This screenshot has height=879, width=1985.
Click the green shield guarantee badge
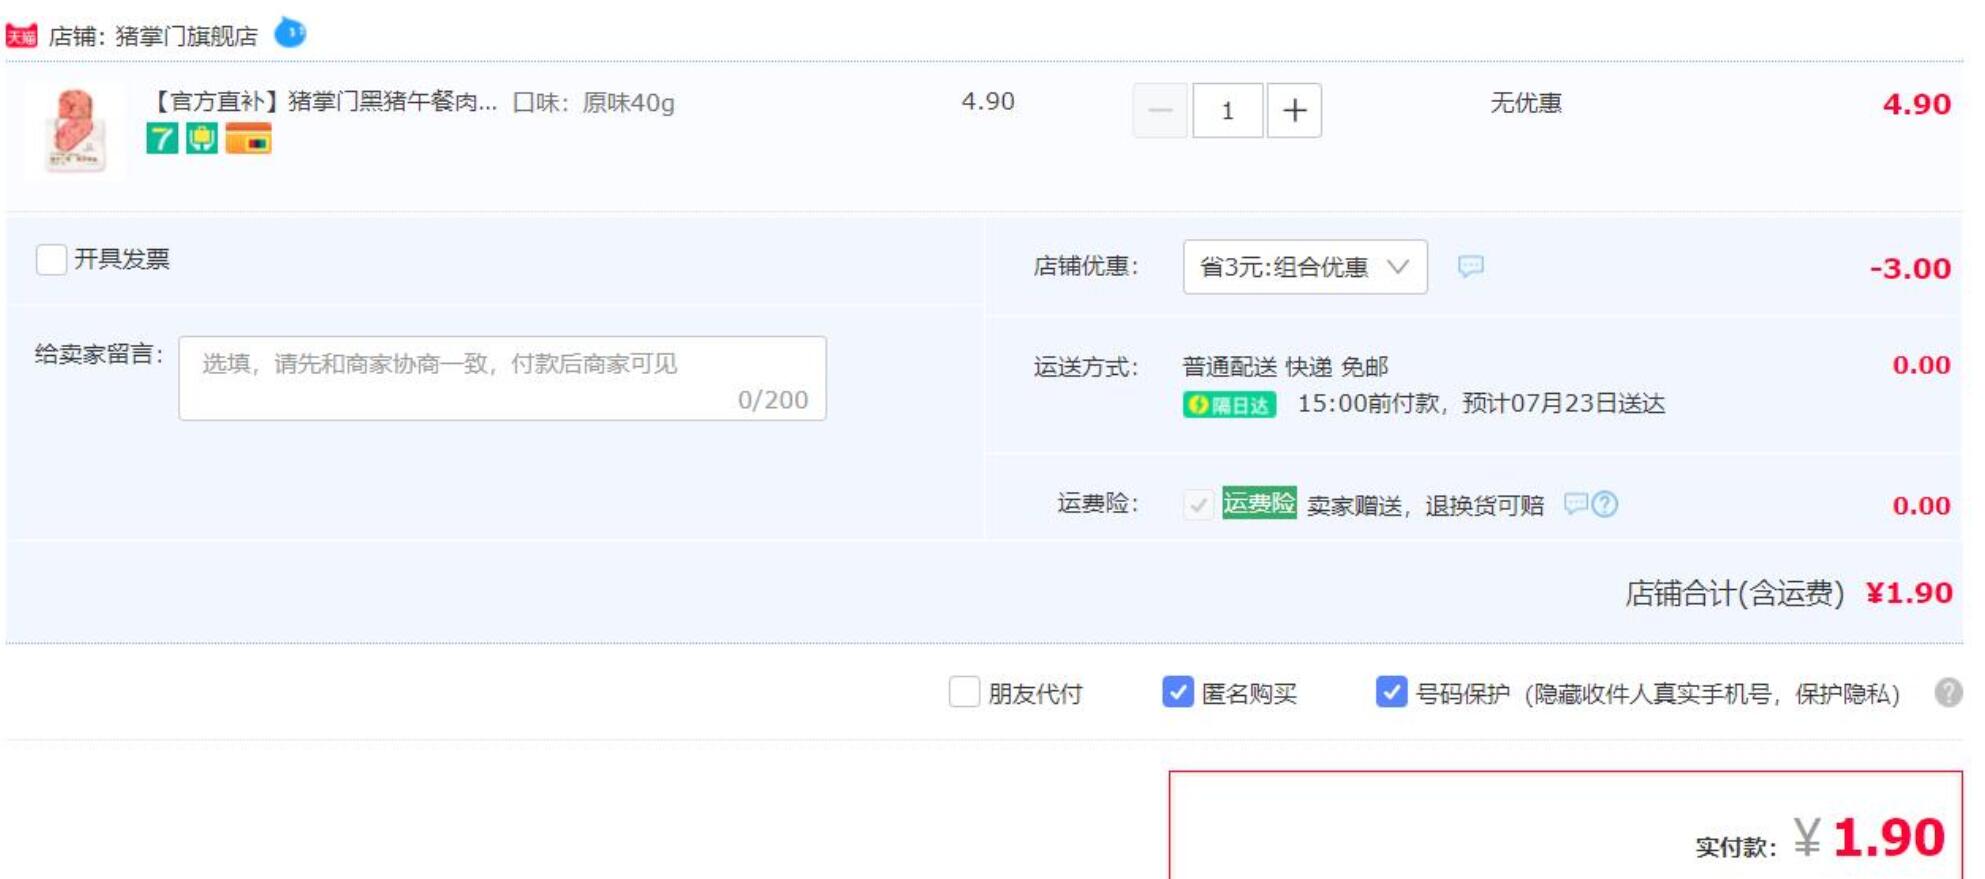[x=201, y=138]
